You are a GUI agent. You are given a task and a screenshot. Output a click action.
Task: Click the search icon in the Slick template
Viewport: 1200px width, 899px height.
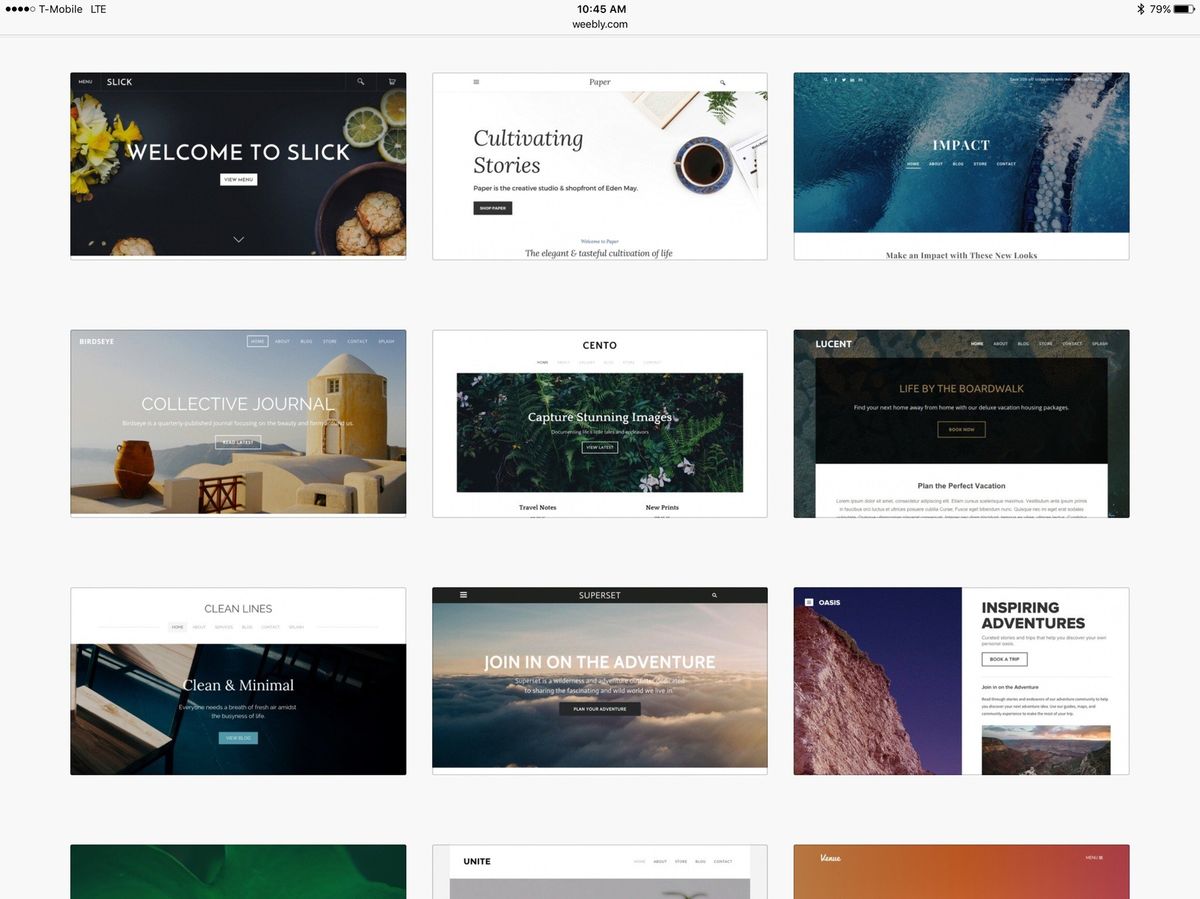[x=361, y=81]
